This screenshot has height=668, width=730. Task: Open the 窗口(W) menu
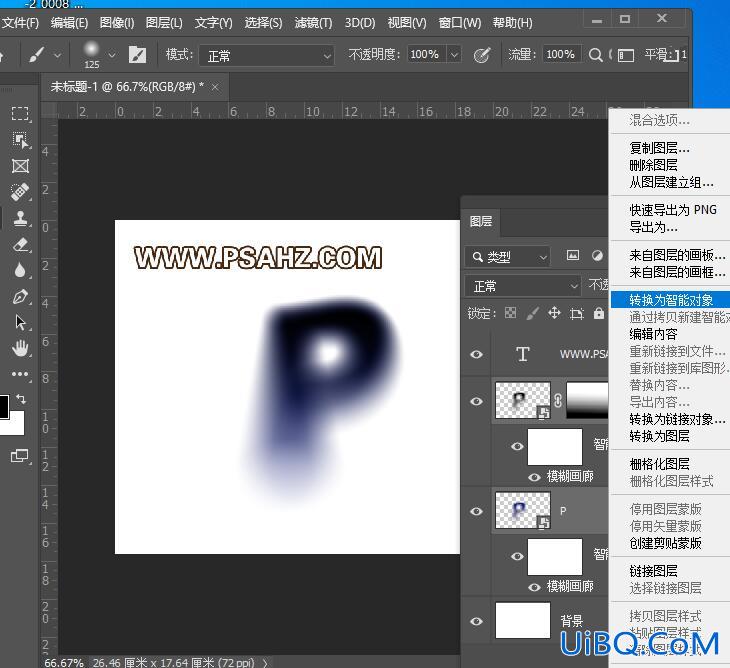460,22
